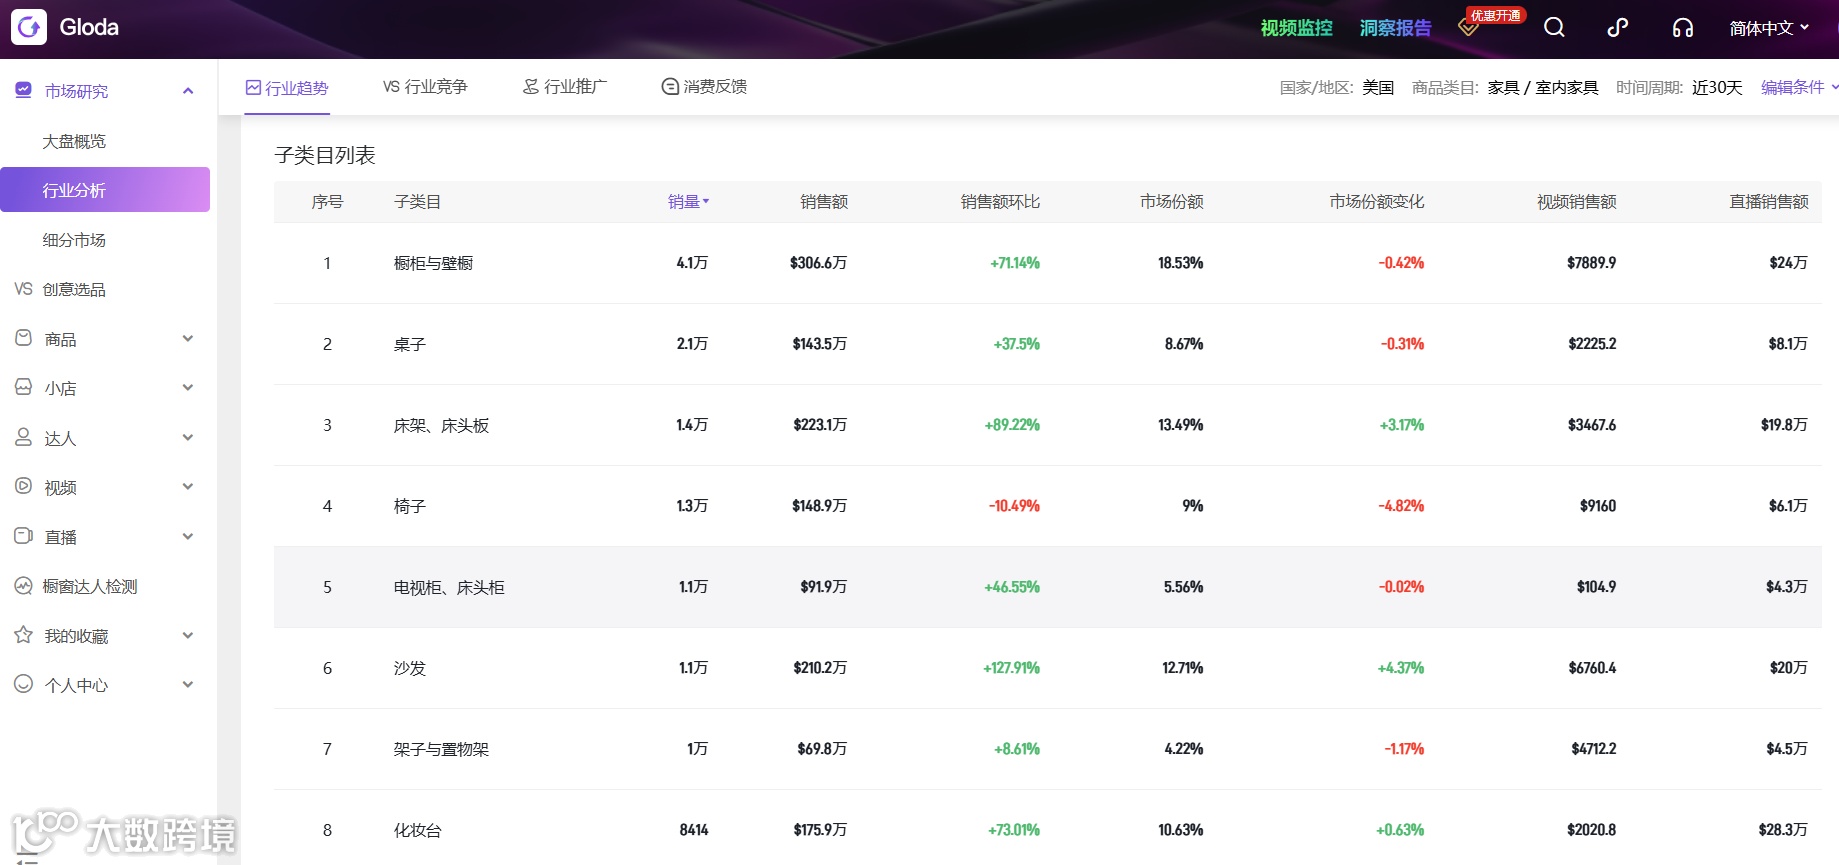Switch to the 消费反馈 tab
Viewport: 1839px width, 865px height.
click(704, 87)
